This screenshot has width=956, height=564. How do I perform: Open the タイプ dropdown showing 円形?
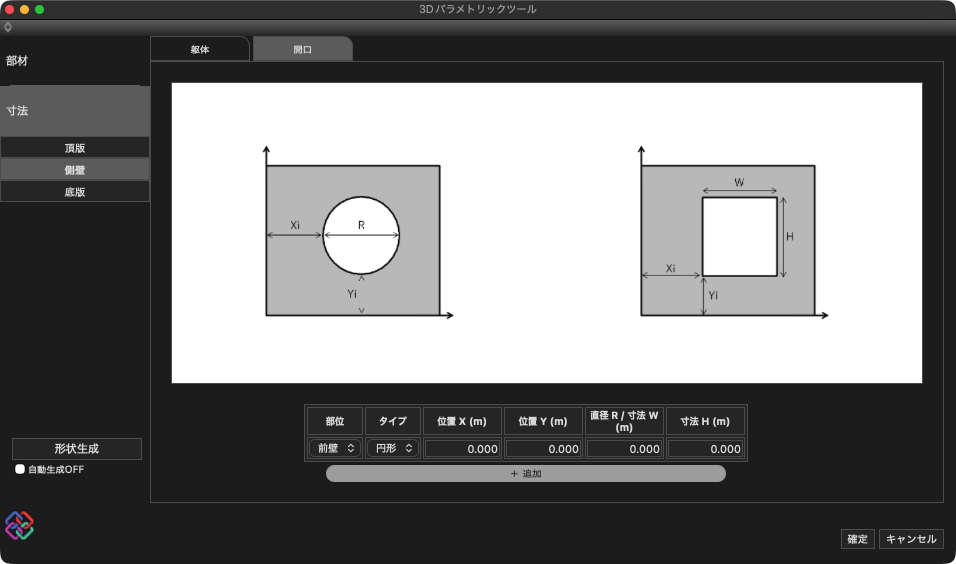pos(392,449)
